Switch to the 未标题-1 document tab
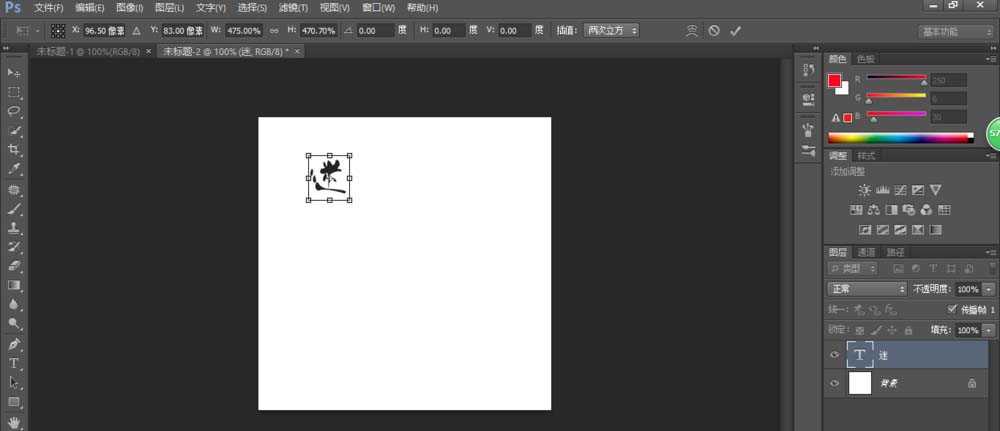This screenshot has width=1000, height=431. (86, 50)
